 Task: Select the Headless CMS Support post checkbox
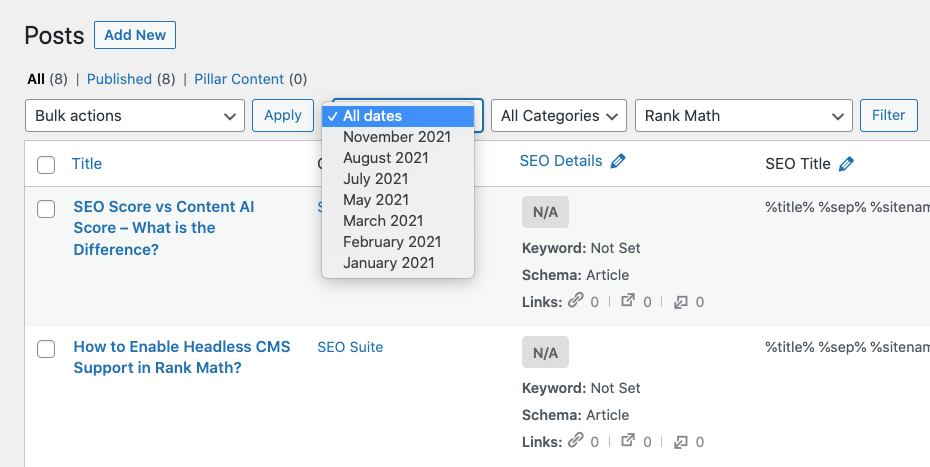[46, 349]
